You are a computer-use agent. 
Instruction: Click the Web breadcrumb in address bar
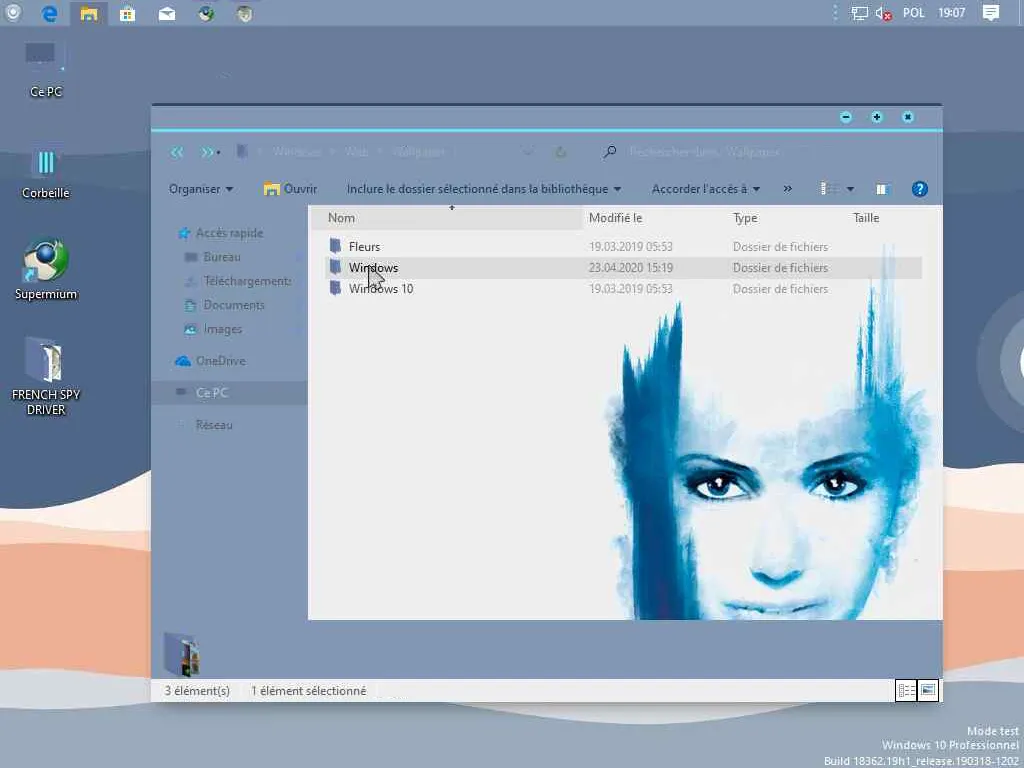tap(357, 152)
